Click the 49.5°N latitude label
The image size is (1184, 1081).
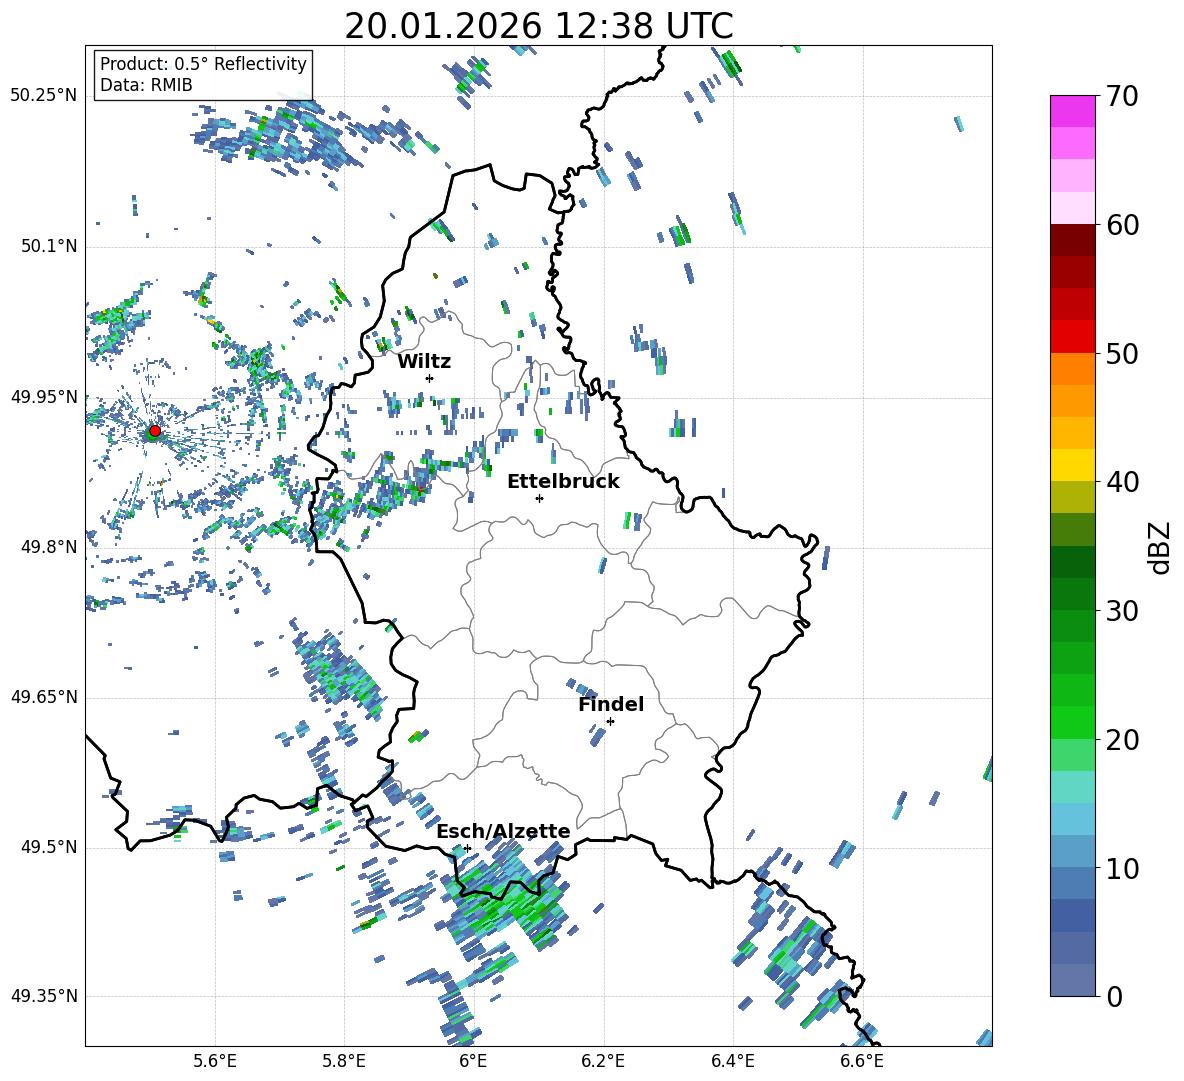pos(48,847)
